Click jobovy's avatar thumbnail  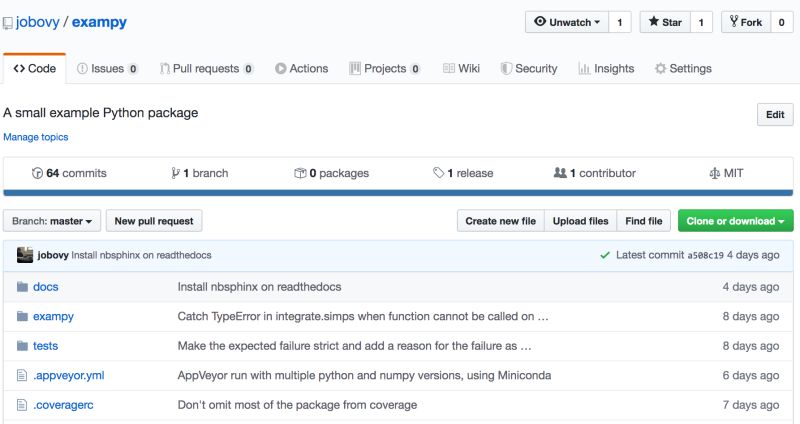[x=25, y=255]
